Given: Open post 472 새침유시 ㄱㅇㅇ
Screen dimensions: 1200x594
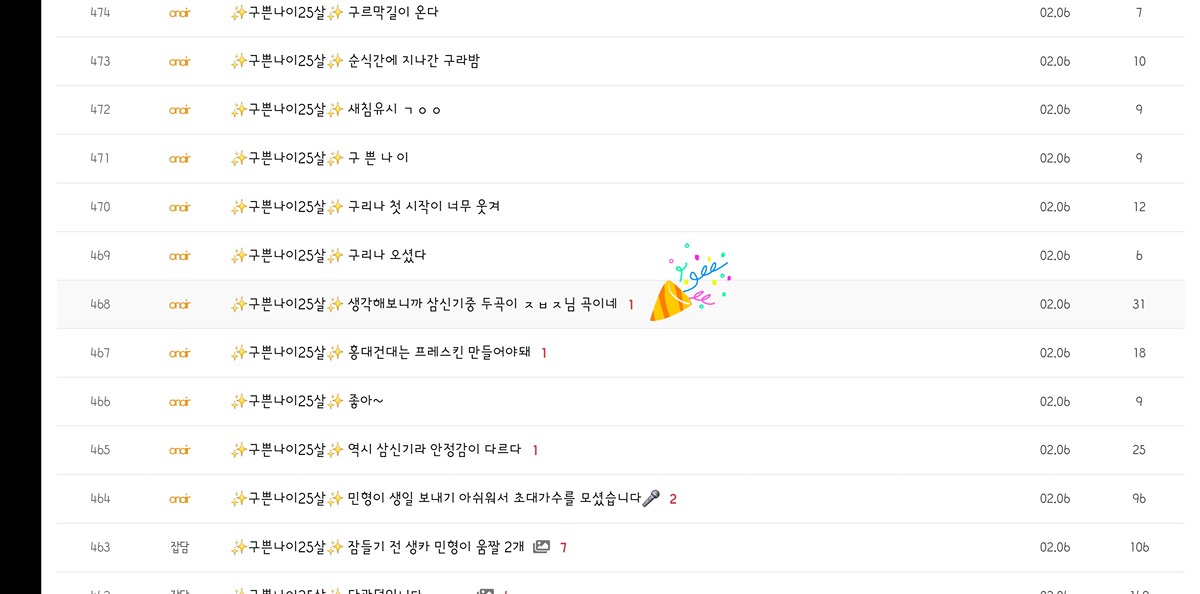Looking at the screenshot, I should pyautogui.click(x=336, y=110).
